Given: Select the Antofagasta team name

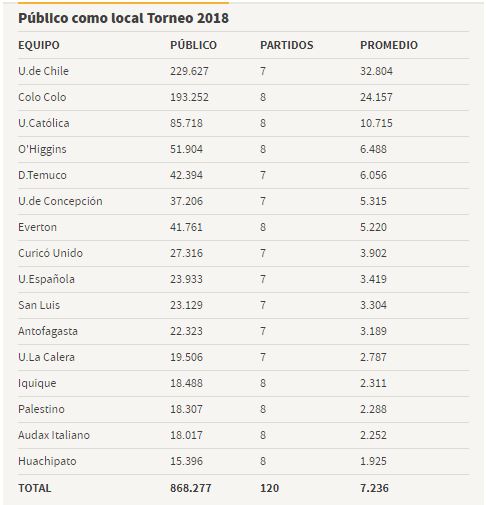Looking at the screenshot, I should click(48, 331).
